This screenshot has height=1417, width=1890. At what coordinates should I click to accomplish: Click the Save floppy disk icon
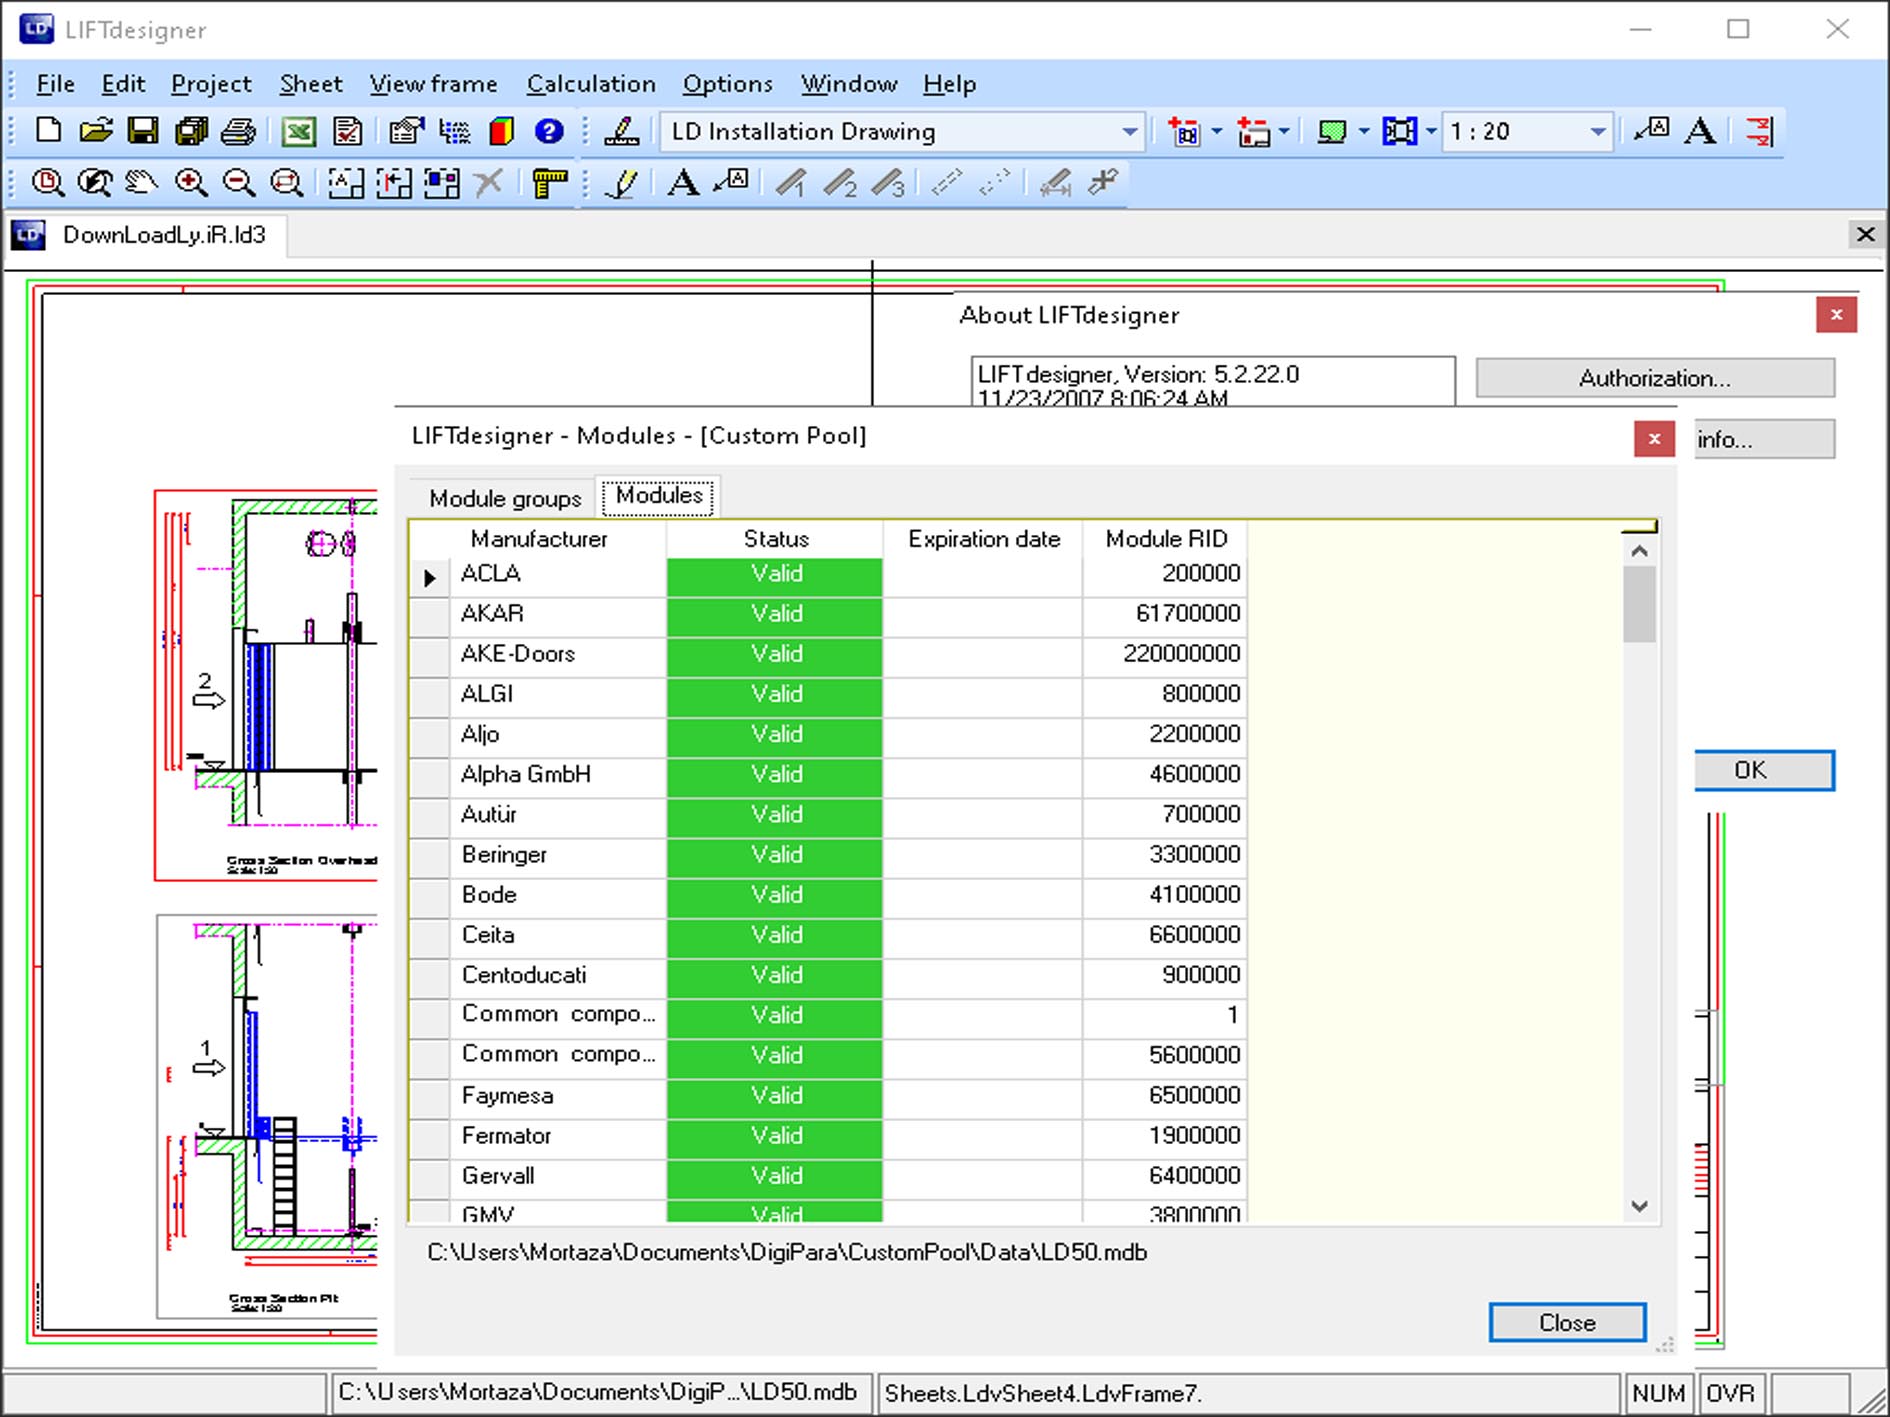(143, 131)
